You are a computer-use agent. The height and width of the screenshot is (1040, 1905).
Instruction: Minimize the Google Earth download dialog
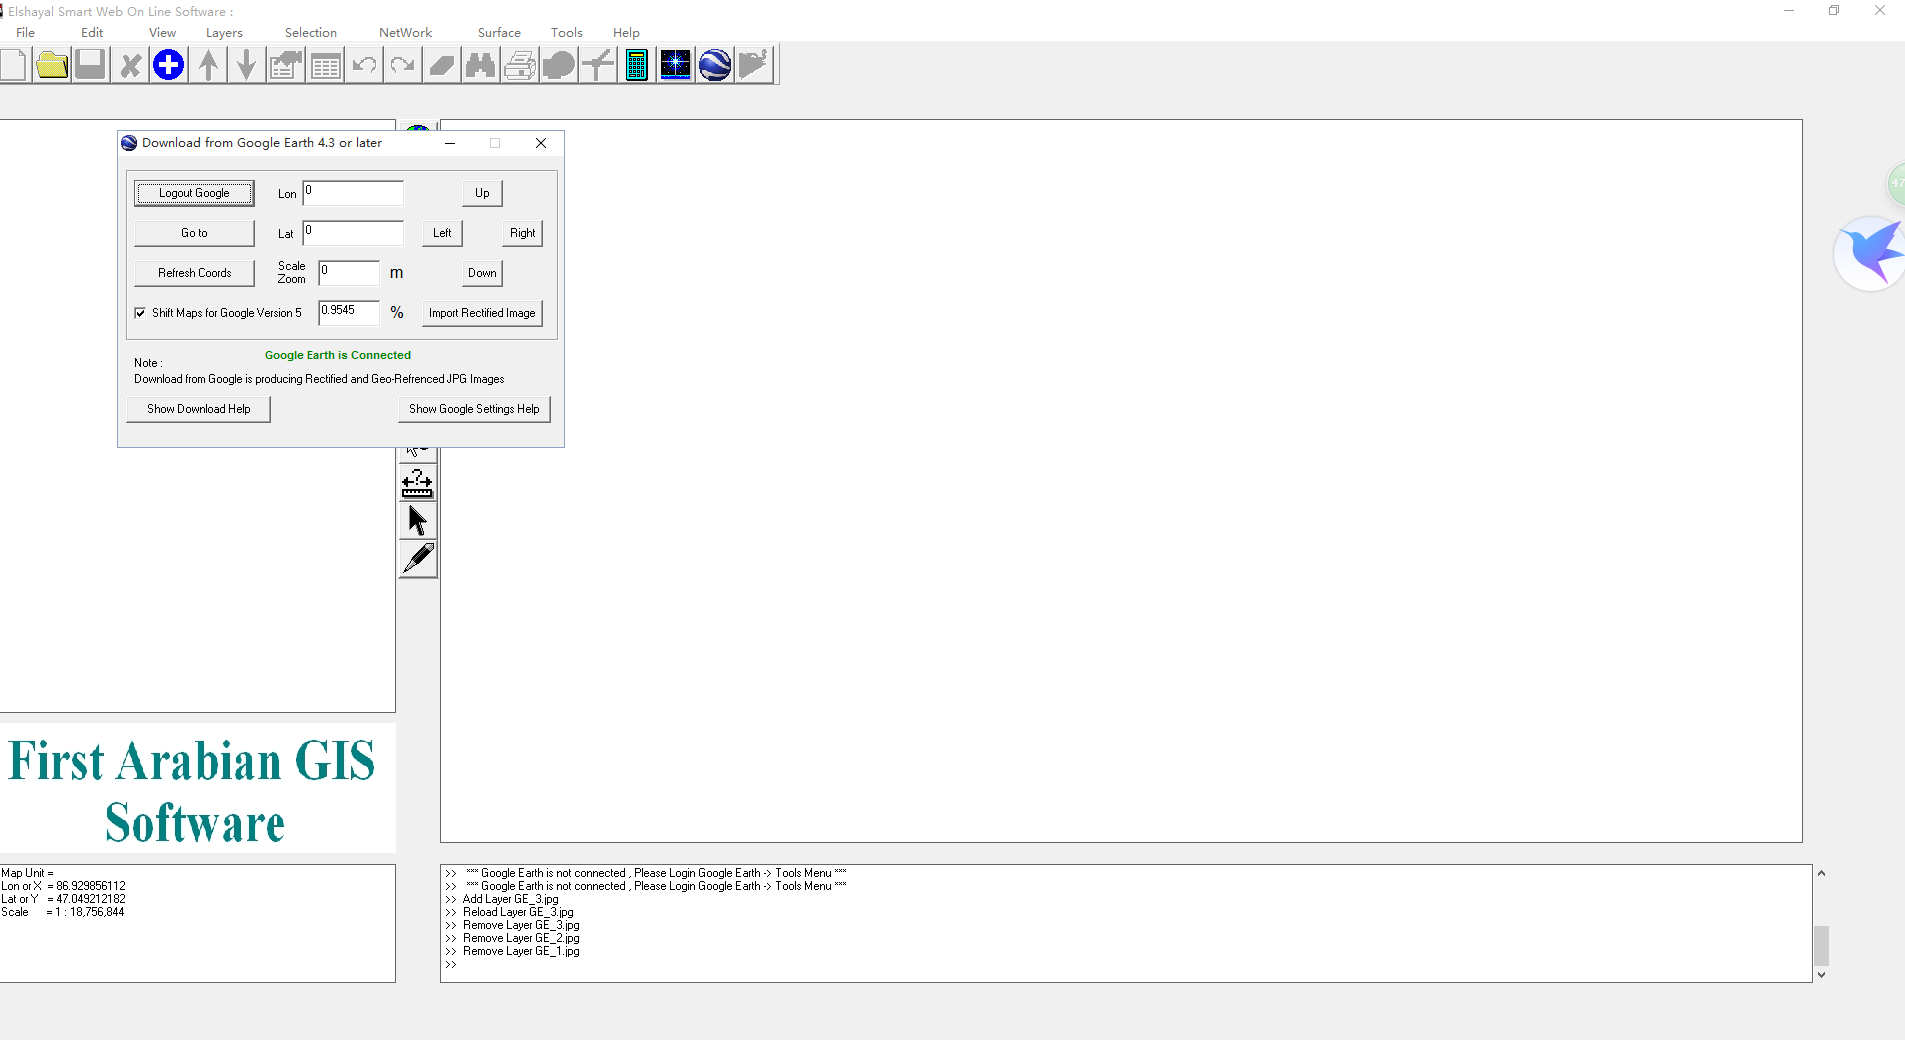[450, 143]
